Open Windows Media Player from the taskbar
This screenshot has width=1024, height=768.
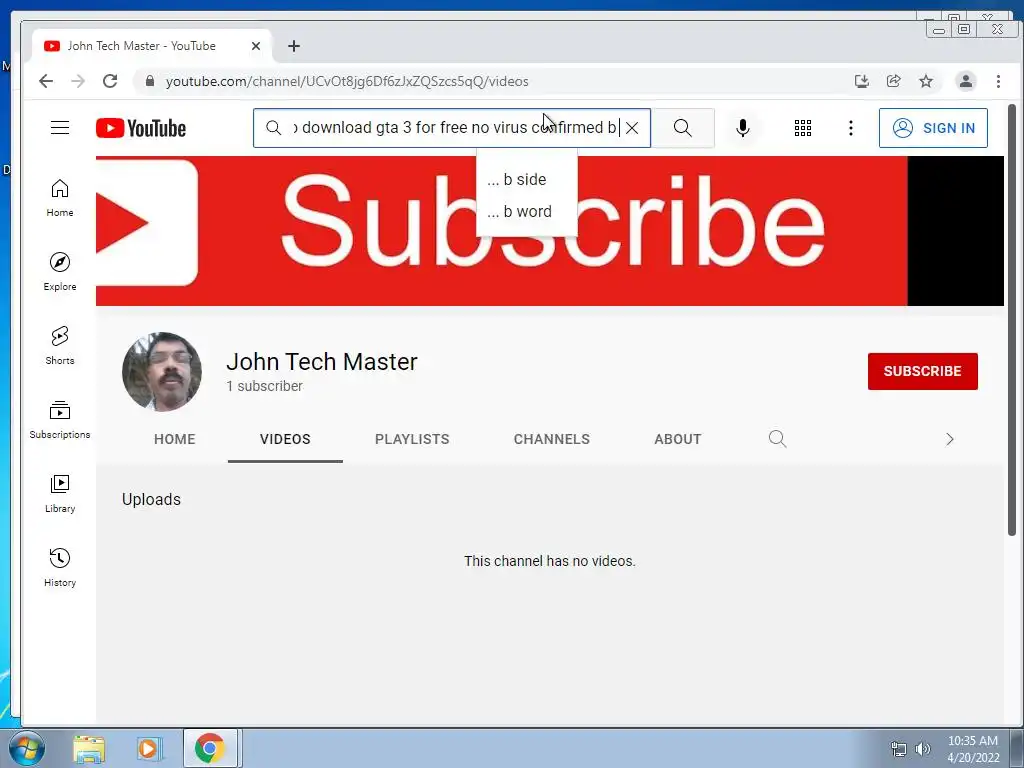pos(149,748)
